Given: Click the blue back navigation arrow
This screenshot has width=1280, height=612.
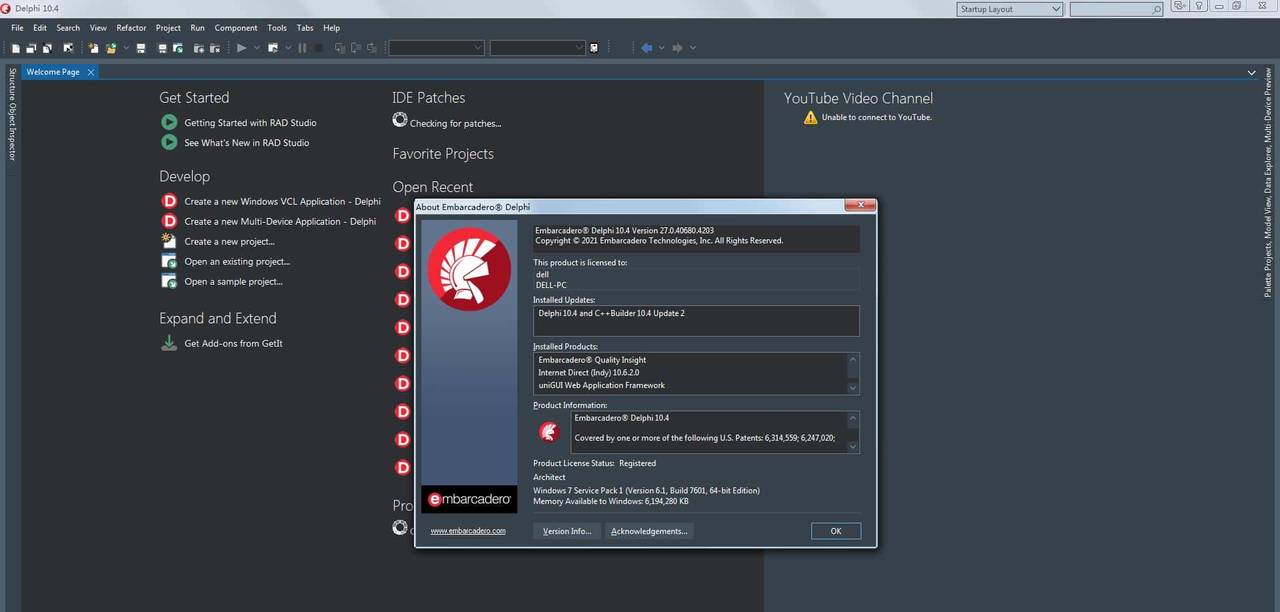Looking at the screenshot, I should tap(646, 48).
